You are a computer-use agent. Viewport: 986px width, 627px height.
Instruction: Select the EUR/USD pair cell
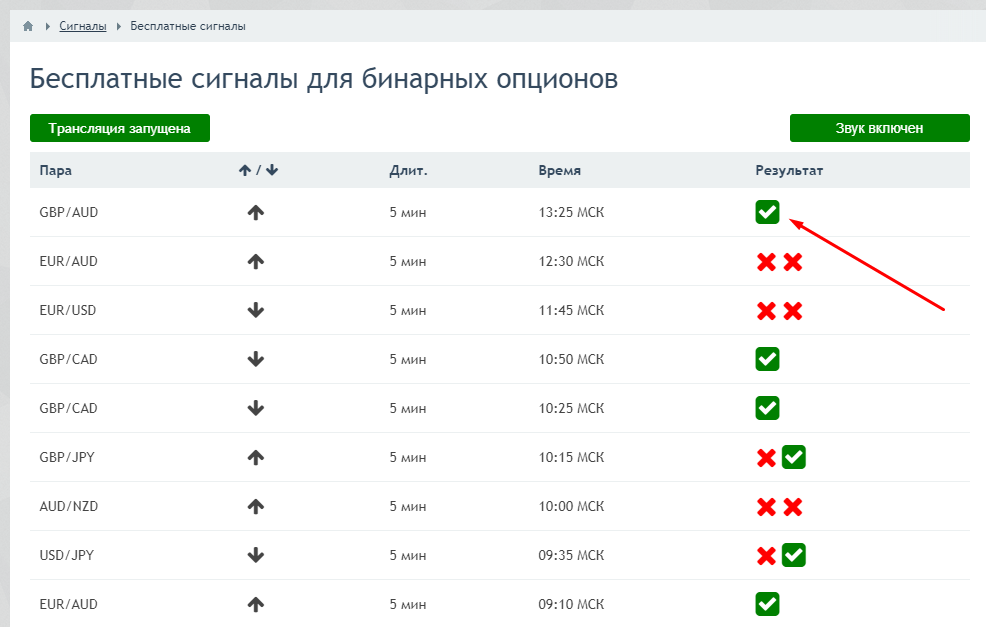68,310
